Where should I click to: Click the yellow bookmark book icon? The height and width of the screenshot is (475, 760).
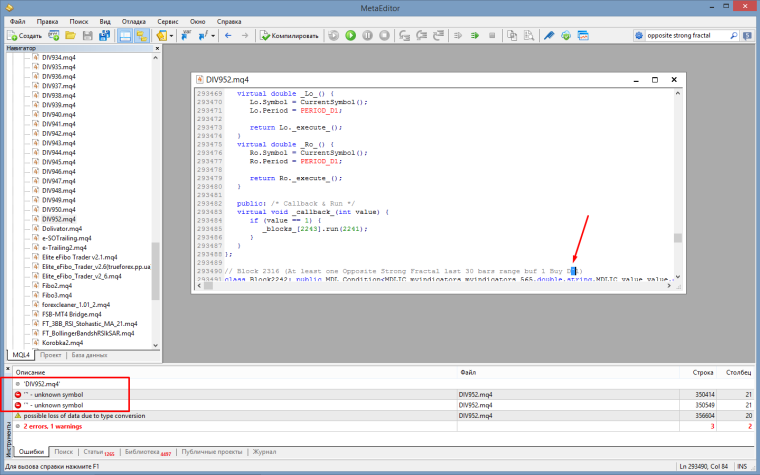(161, 35)
